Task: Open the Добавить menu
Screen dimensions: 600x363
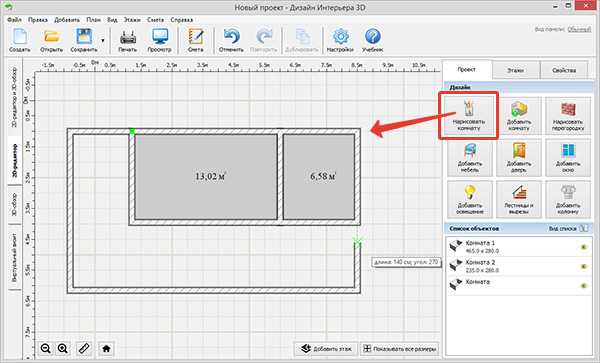Action: pyautogui.click(x=67, y=20)
